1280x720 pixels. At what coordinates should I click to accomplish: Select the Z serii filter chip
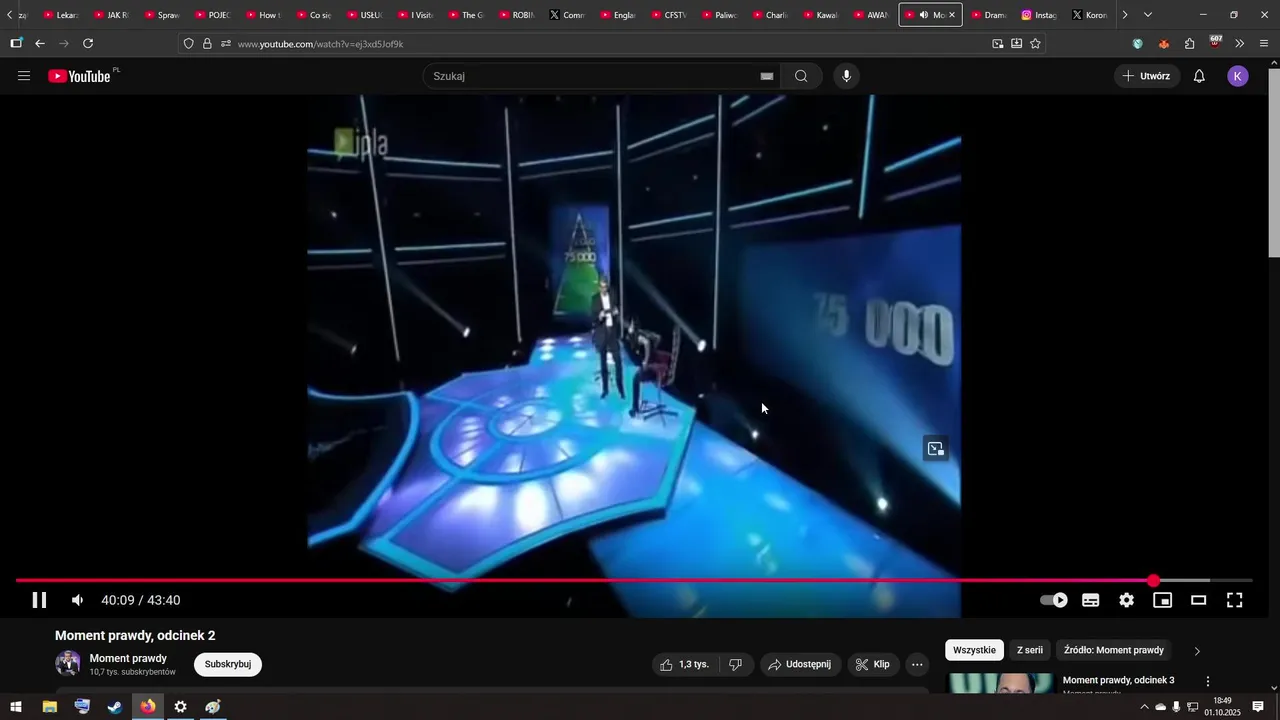click(1030, 650)
